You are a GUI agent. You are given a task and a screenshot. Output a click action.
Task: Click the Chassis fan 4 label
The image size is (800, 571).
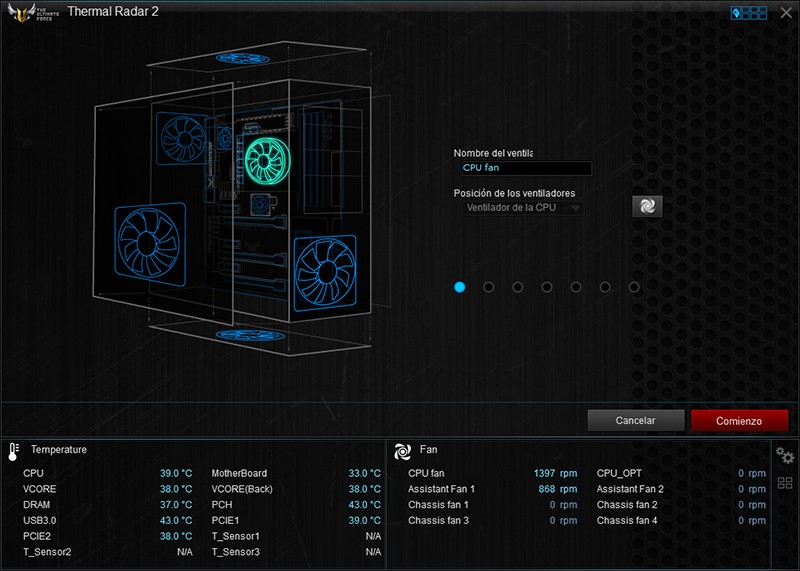[627, 520]
